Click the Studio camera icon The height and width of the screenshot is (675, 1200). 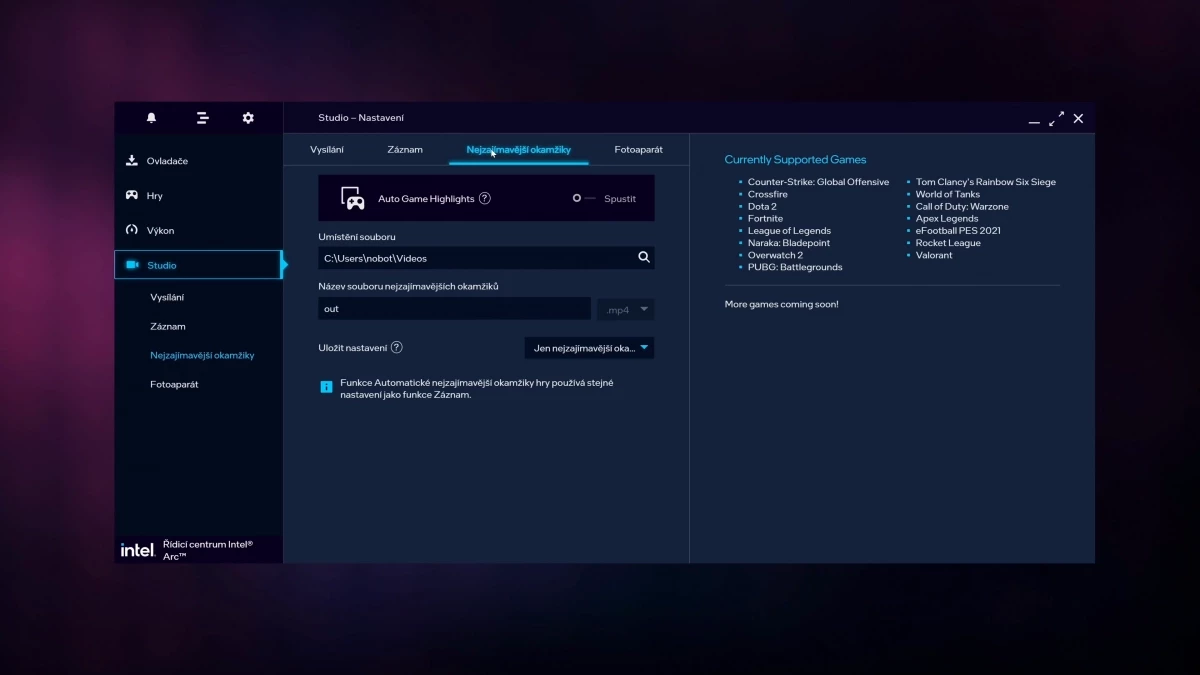tap(132, 265)
